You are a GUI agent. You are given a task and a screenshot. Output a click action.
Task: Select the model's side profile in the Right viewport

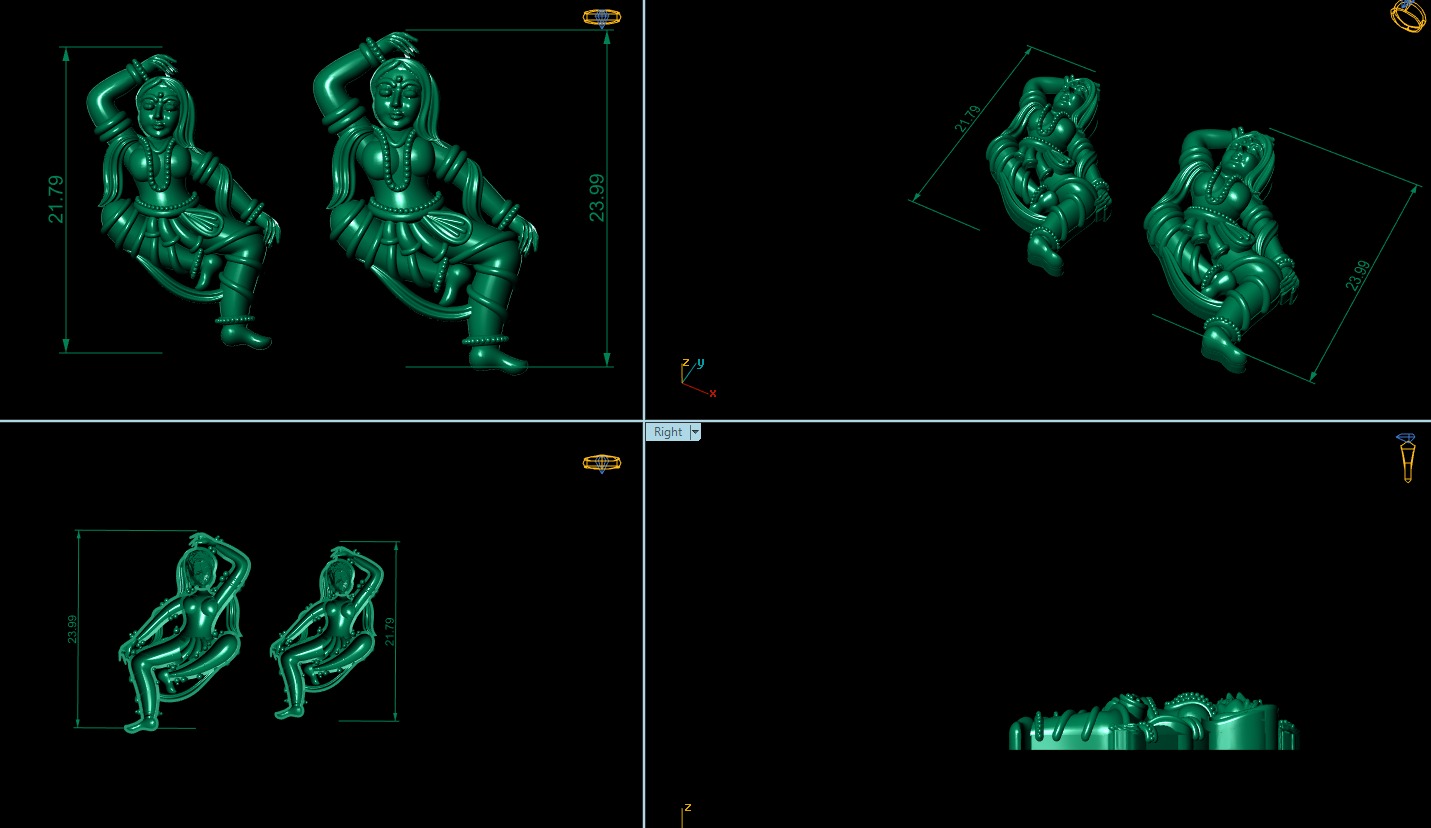tap(1152, 723)
